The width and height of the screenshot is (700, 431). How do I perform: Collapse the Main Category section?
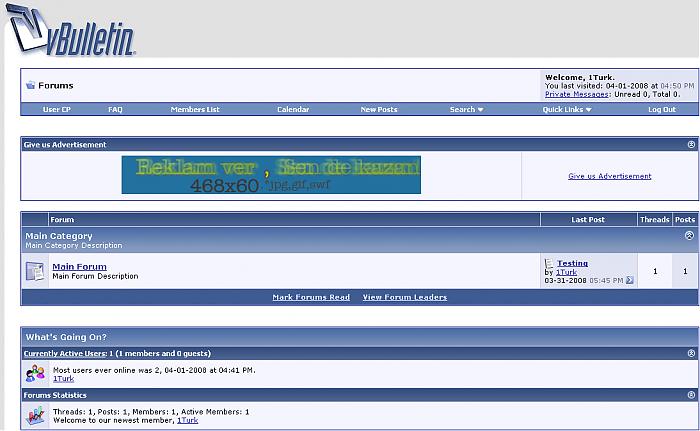689,236
